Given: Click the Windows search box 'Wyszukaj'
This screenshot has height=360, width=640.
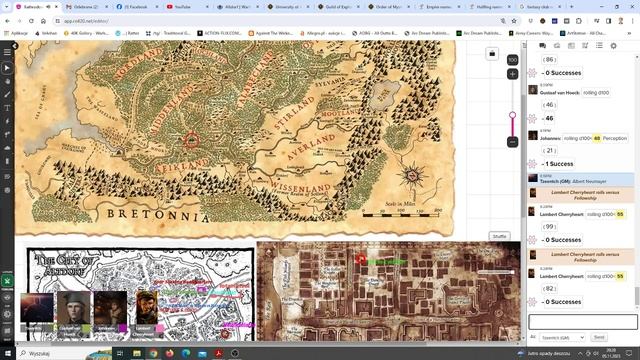Looking at the screenshot, I should (65, 353).
